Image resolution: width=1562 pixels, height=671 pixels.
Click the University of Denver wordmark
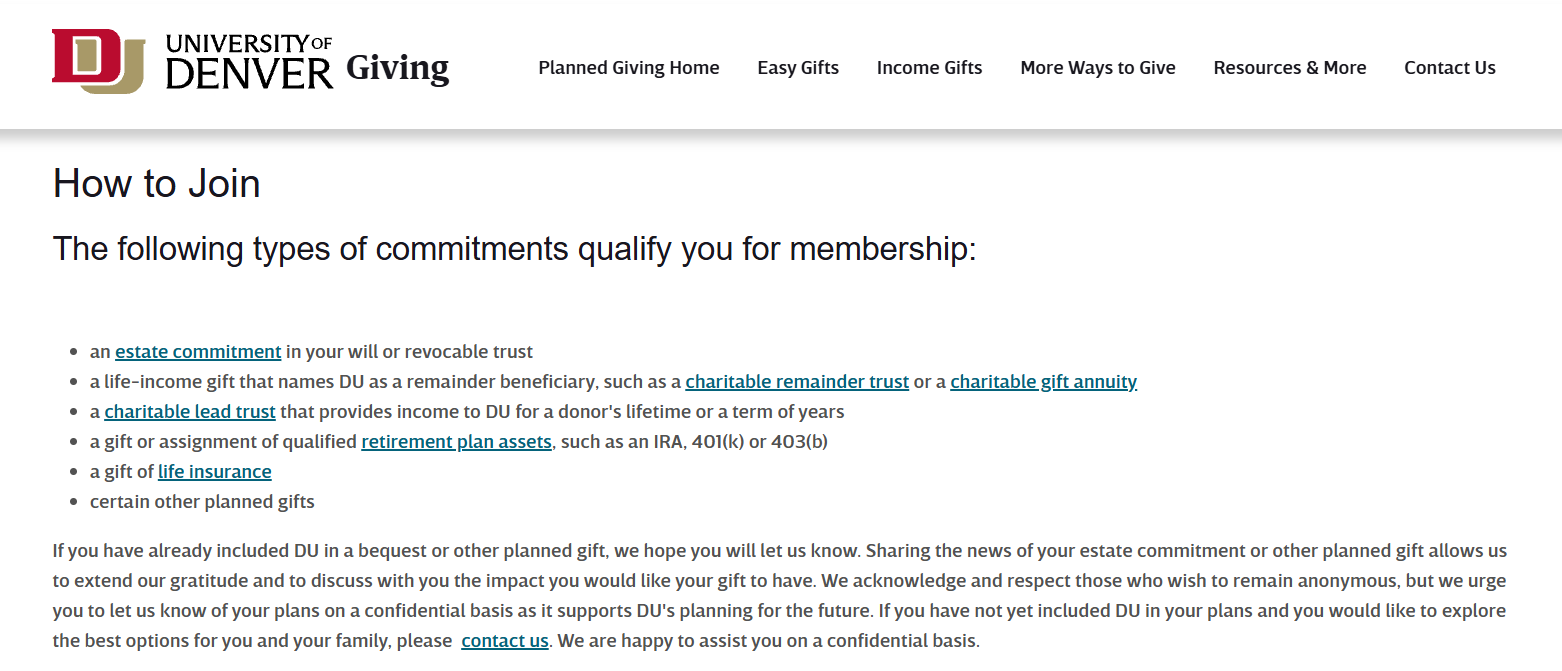click(249, 62)
